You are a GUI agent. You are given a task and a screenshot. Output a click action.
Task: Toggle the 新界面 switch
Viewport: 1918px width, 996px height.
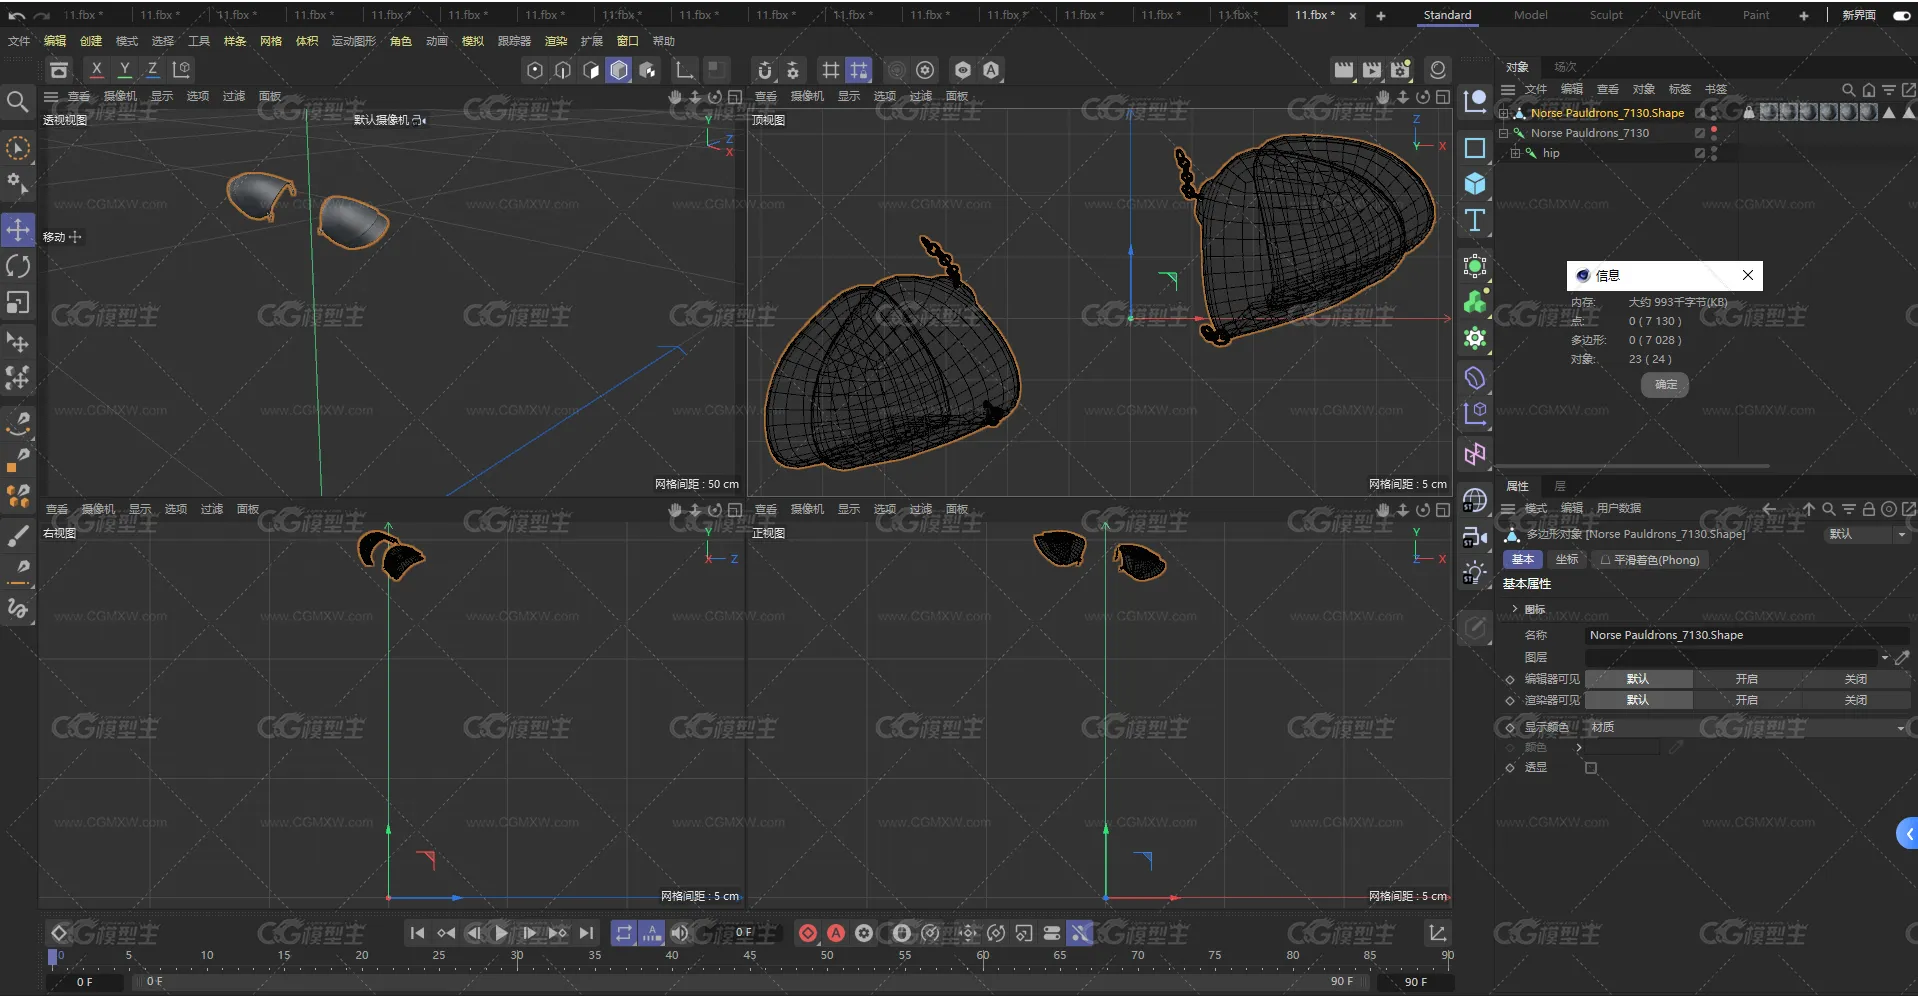pos(1902,15)
